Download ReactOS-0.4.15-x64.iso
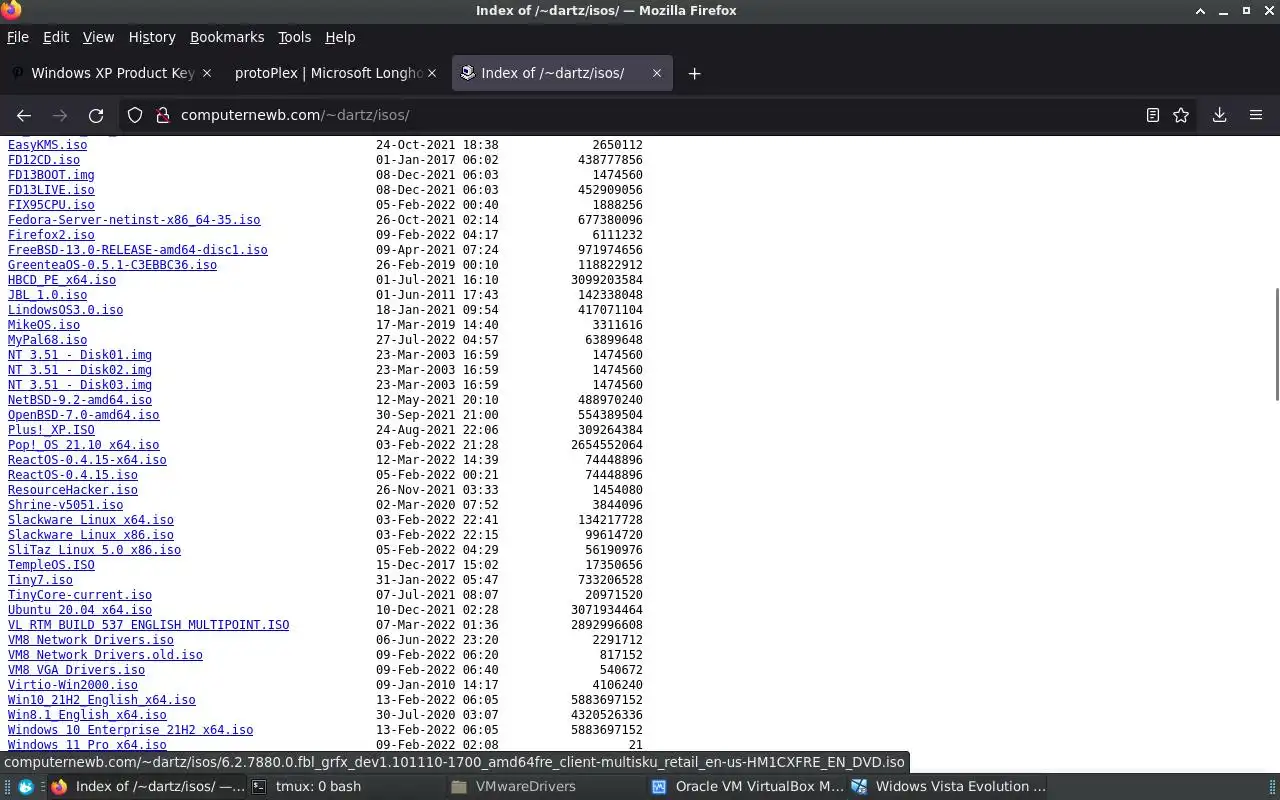1280x800 pixels. 87,460
